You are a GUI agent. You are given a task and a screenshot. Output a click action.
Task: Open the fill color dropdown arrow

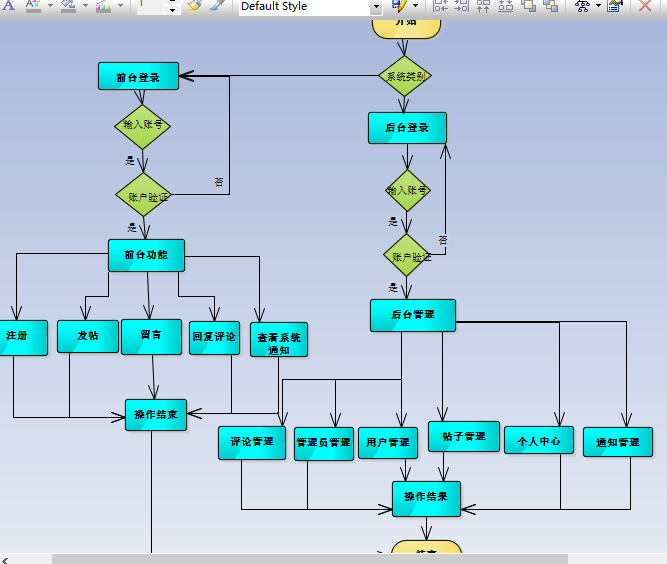86,6
